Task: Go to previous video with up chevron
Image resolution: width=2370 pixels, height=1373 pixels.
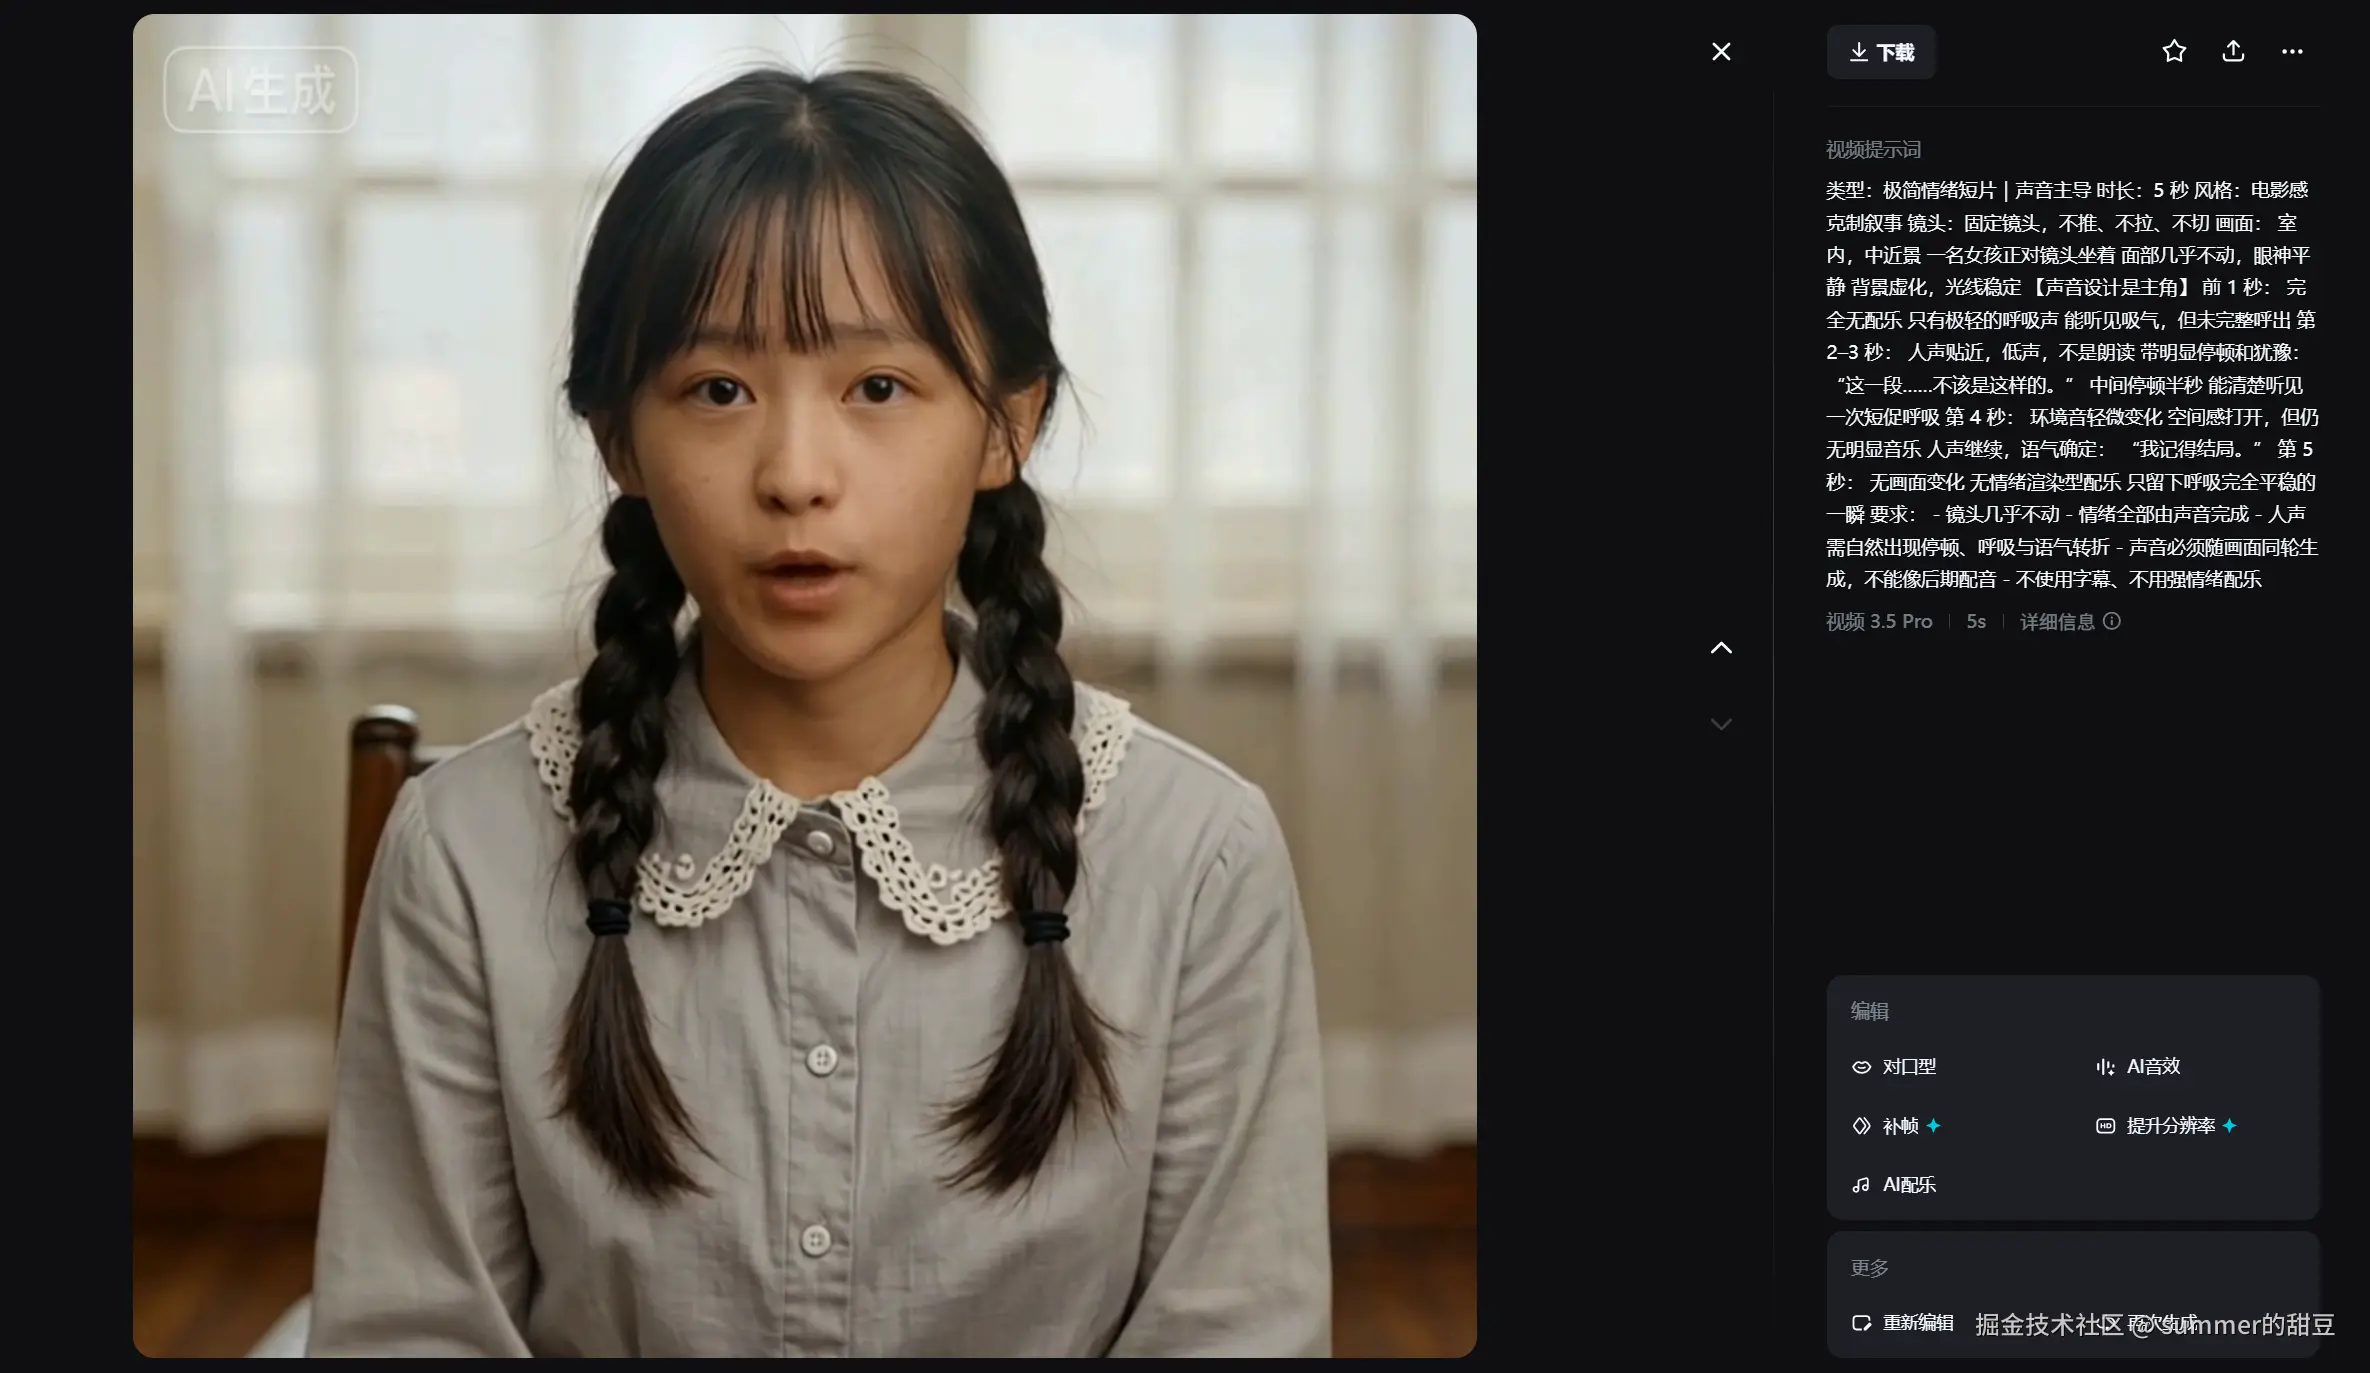Action: pyautogui.click(x=1721, y=648)
